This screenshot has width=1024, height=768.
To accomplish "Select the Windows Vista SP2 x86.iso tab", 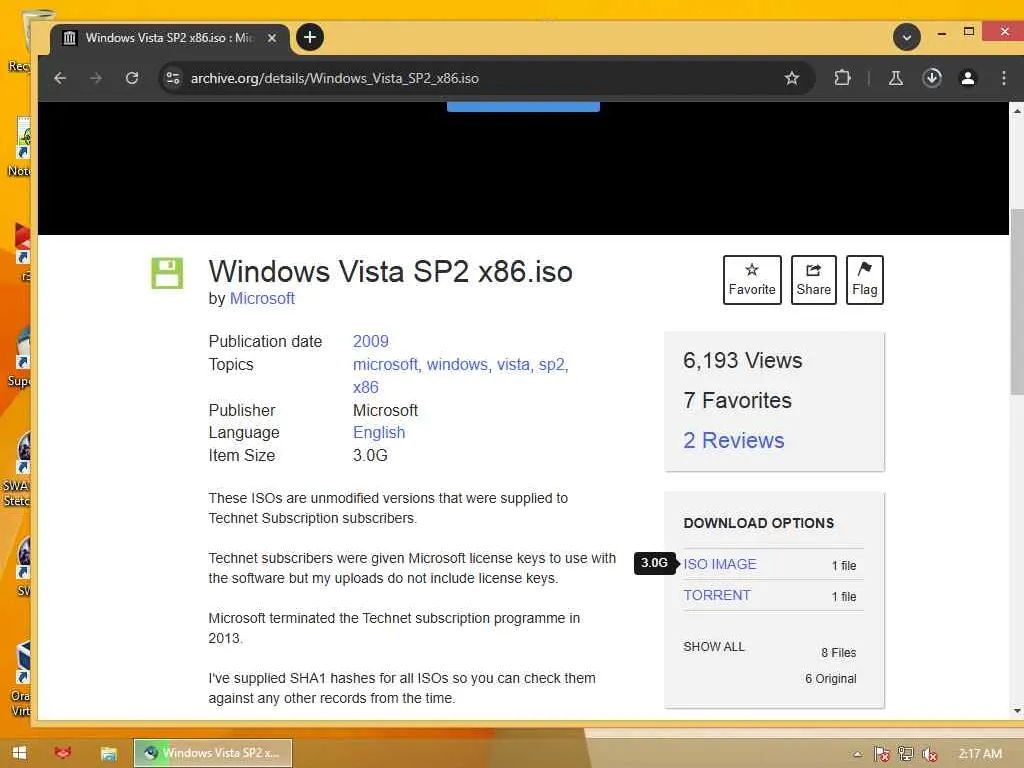I will [x=170, y=38].
